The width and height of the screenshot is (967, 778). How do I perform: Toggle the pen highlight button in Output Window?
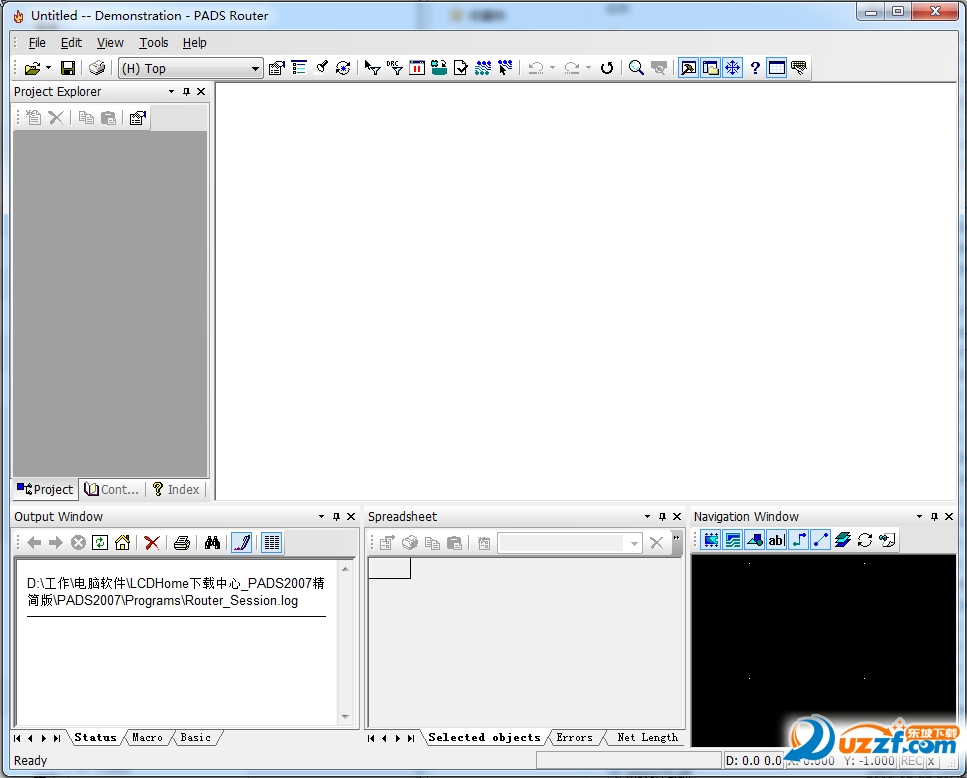[x=241, y=542]
